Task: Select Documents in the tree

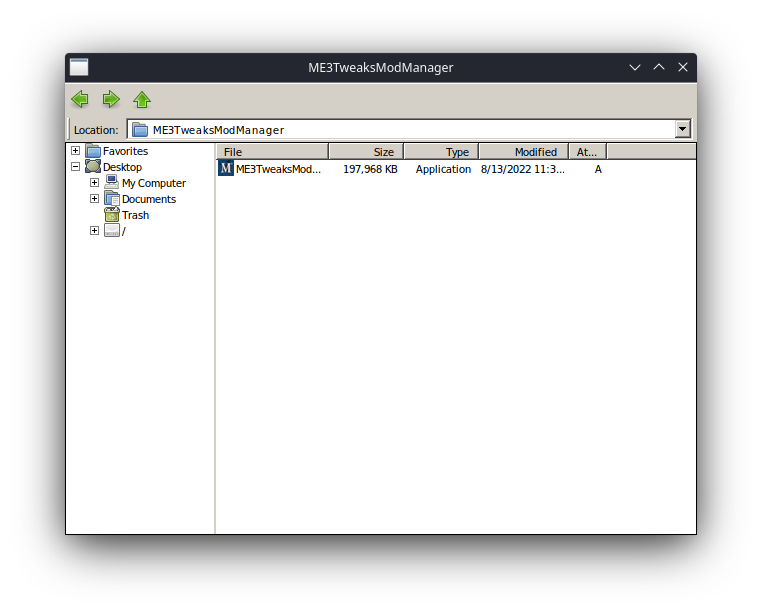Action: pyautogui.click(x=149, y=199)
